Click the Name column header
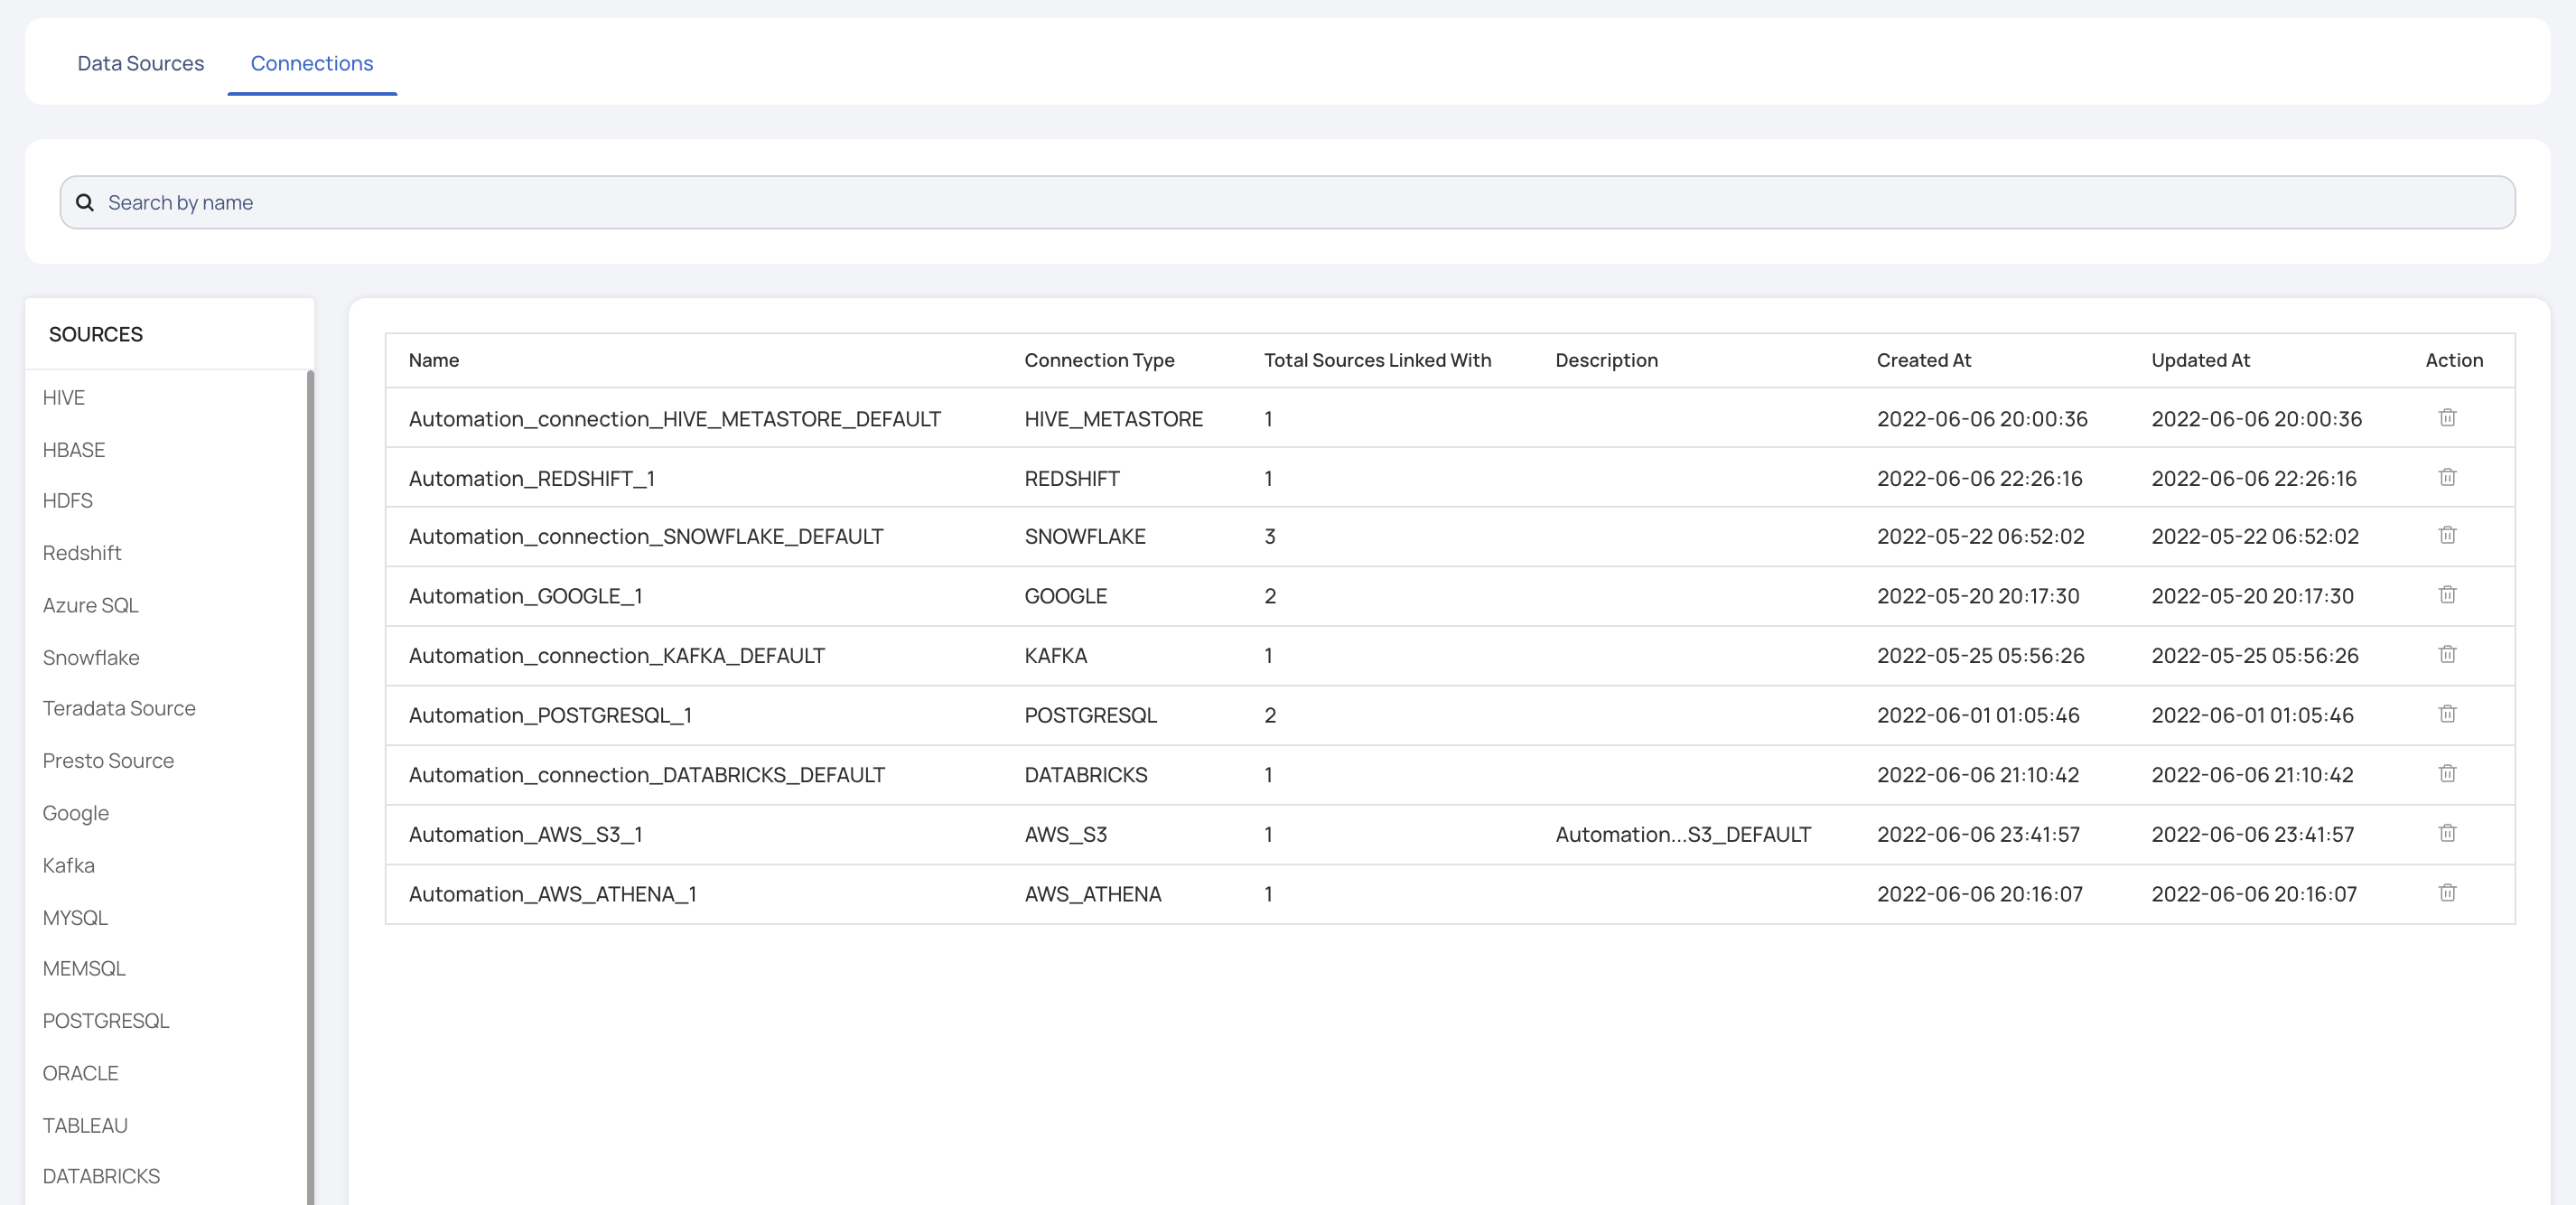The width and height of the screenshot is (2576, 1205). pyautogui.click(x=433, y=360)
